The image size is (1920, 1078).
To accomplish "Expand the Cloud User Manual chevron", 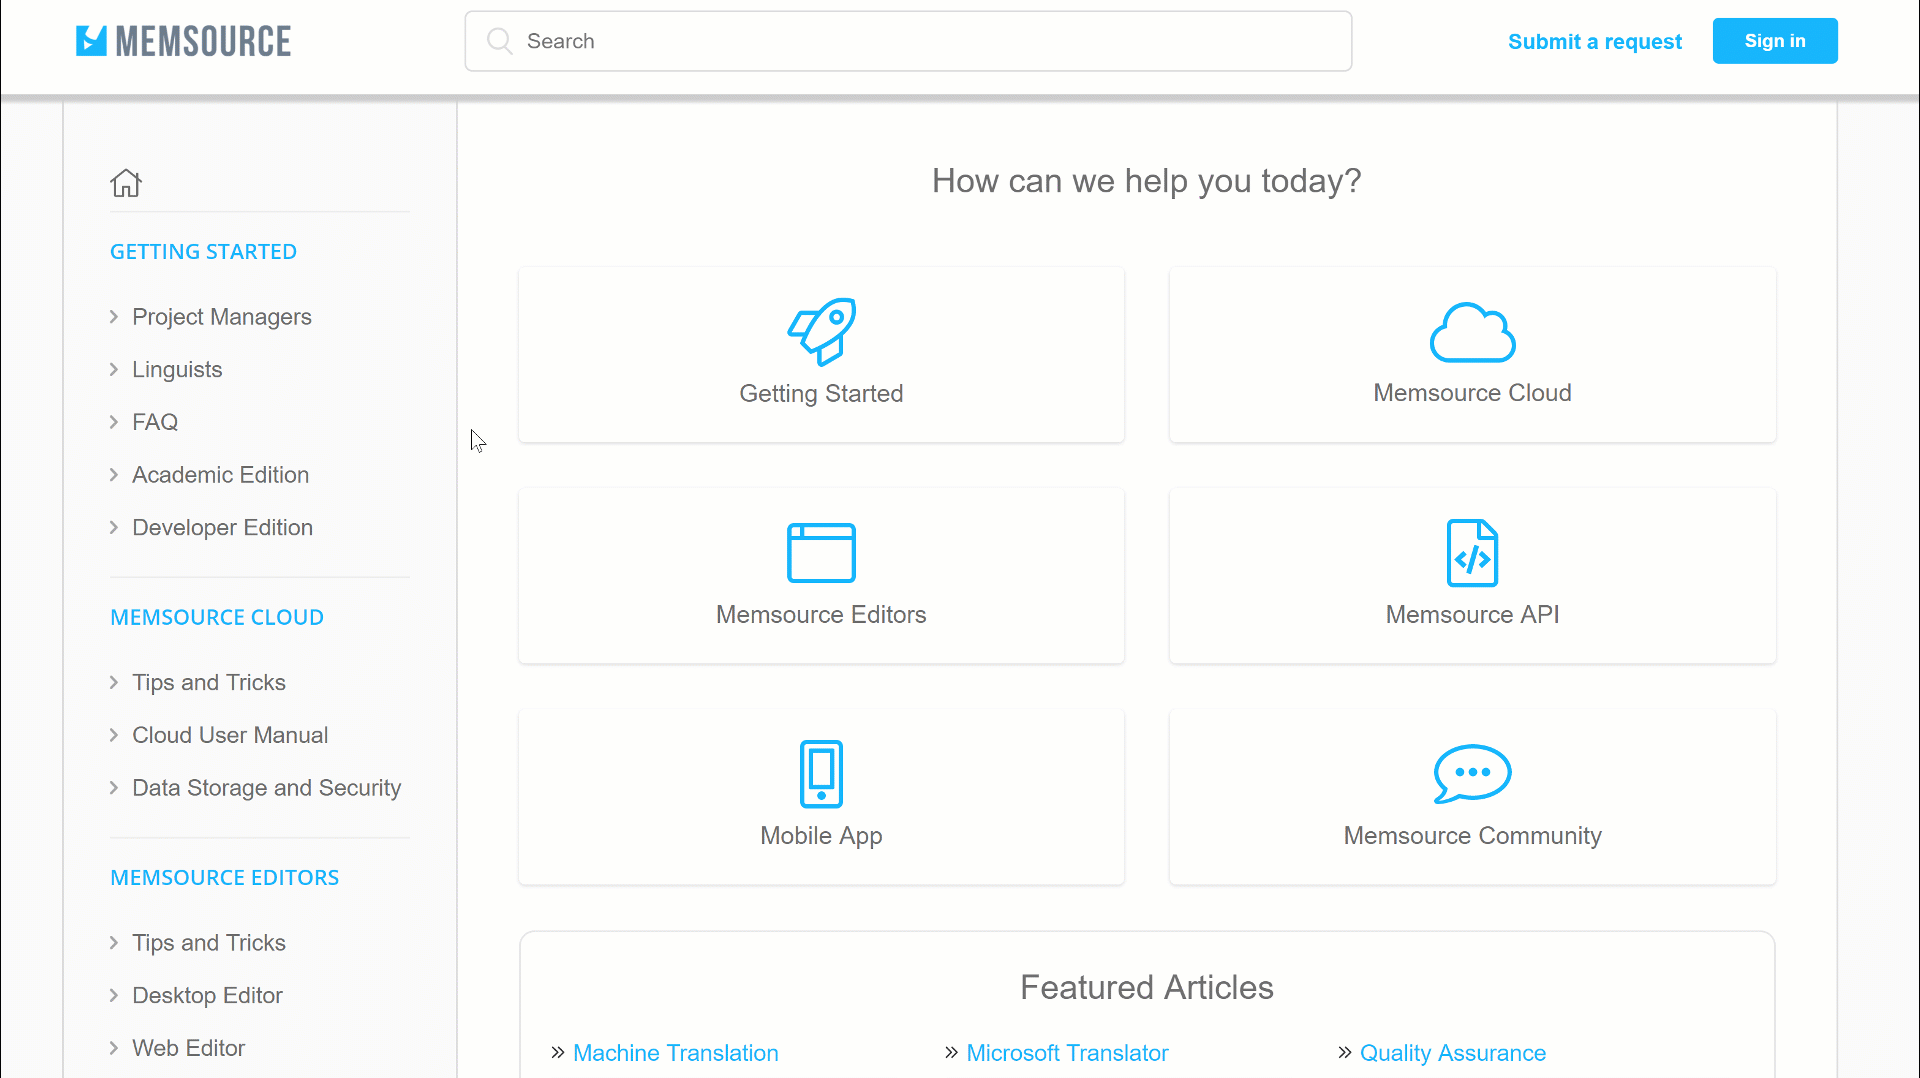I will (114, 735).
